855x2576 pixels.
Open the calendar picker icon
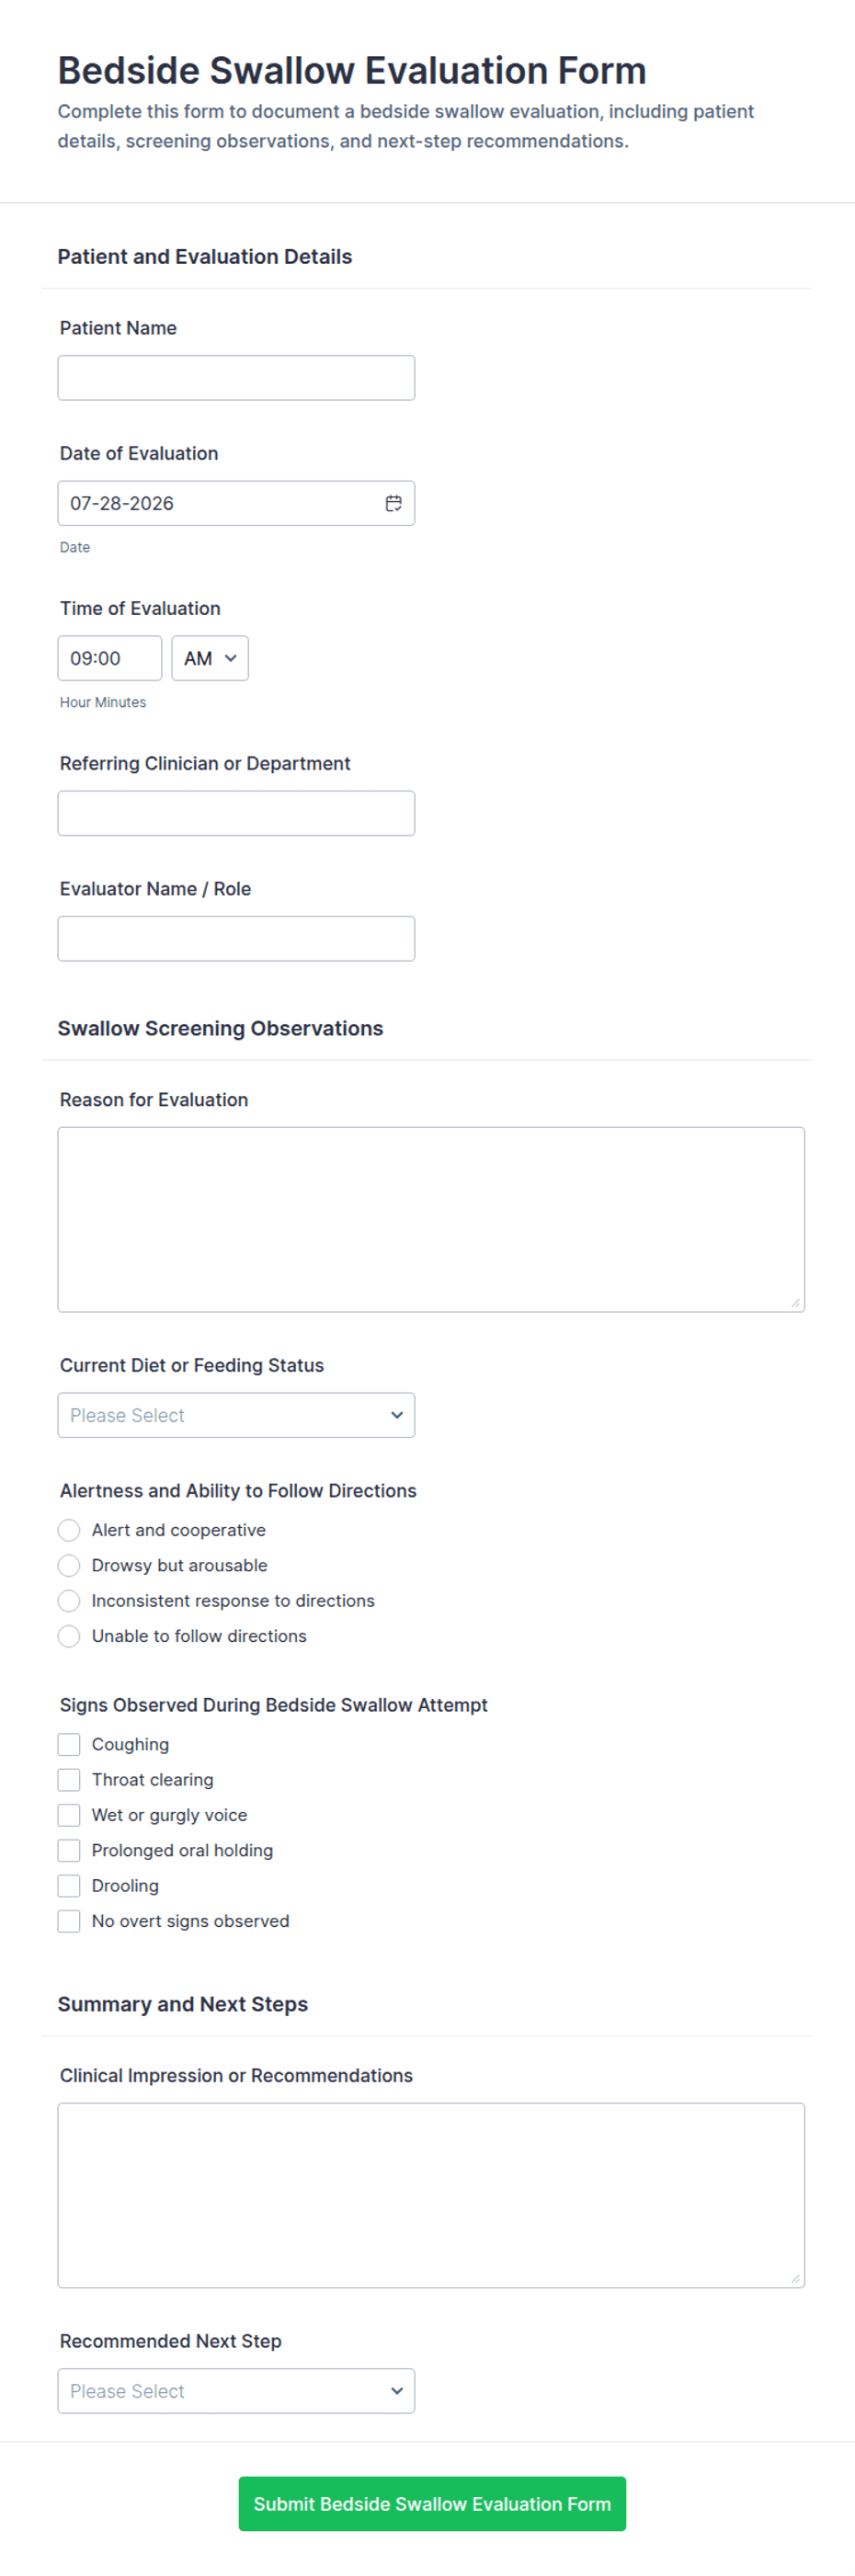(393, 503)
